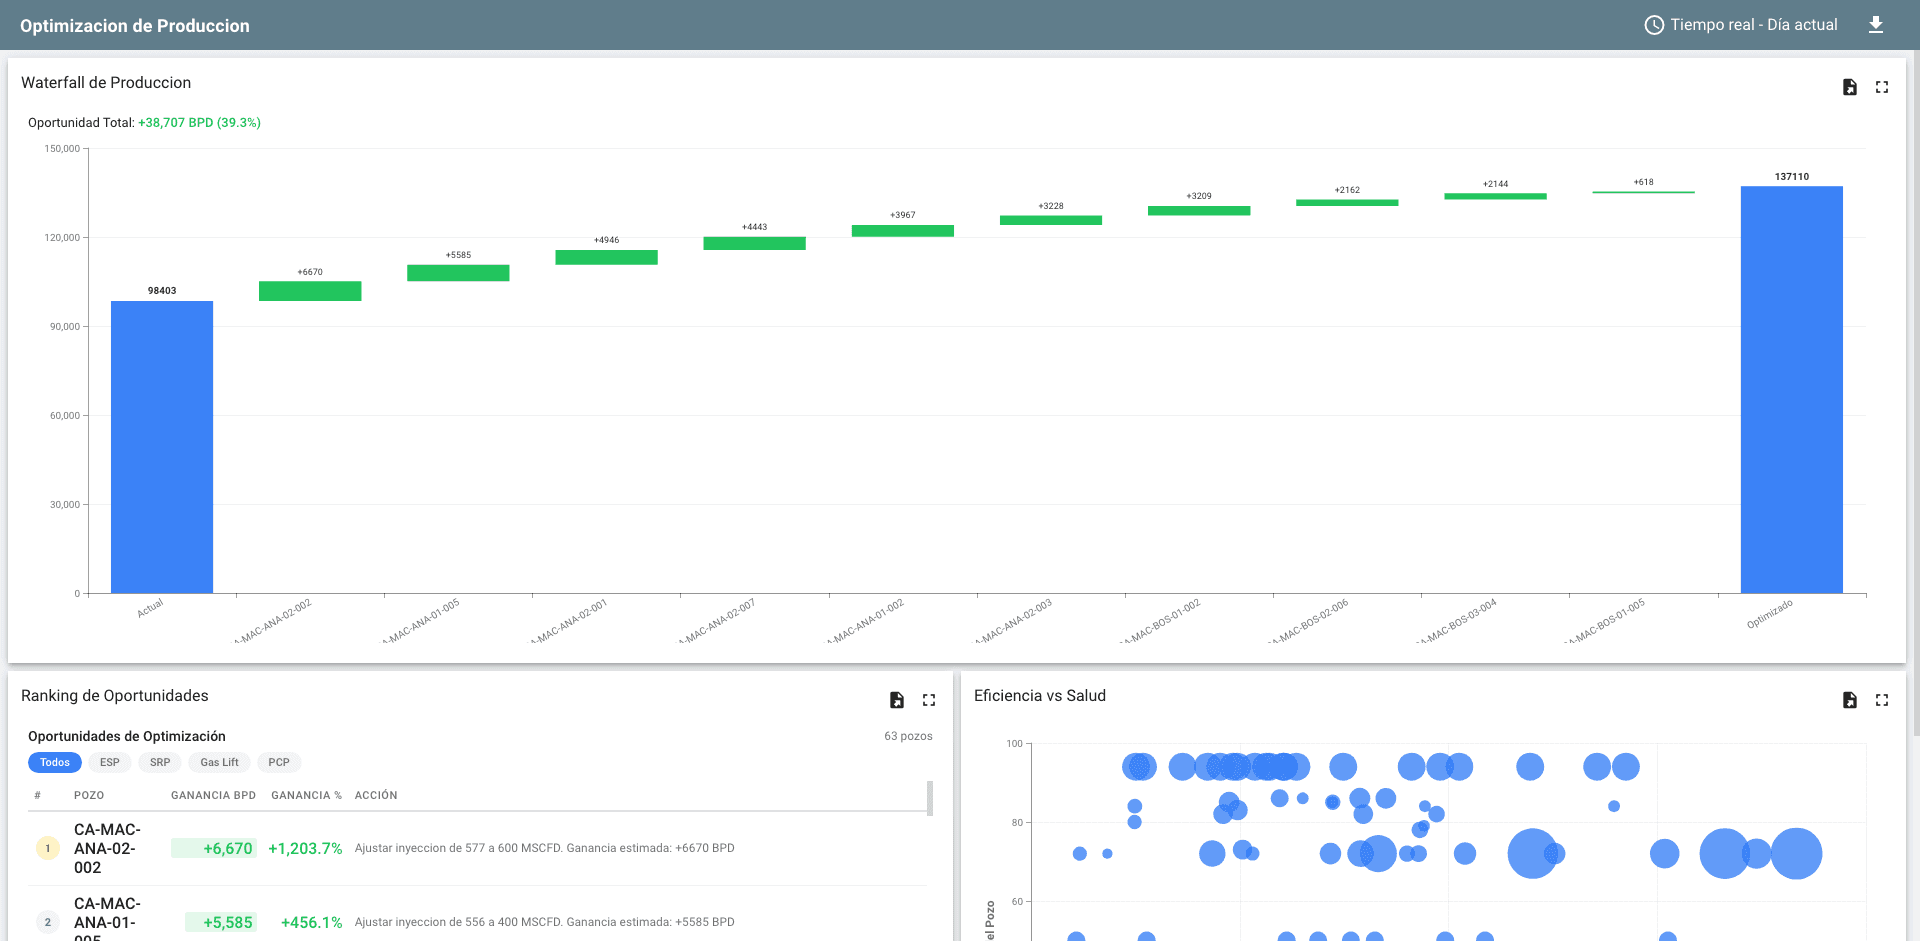
Task: Expand Eficiencia vs Salud to fullscreen
Action: pos(1882,700)
